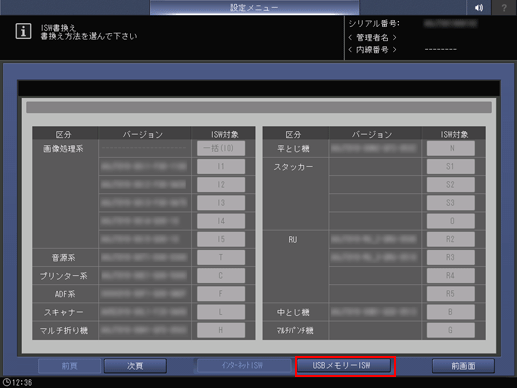This screenshot has height=388, width=517.
Task: Click the 管理者名 label
Action: point(372,37)
